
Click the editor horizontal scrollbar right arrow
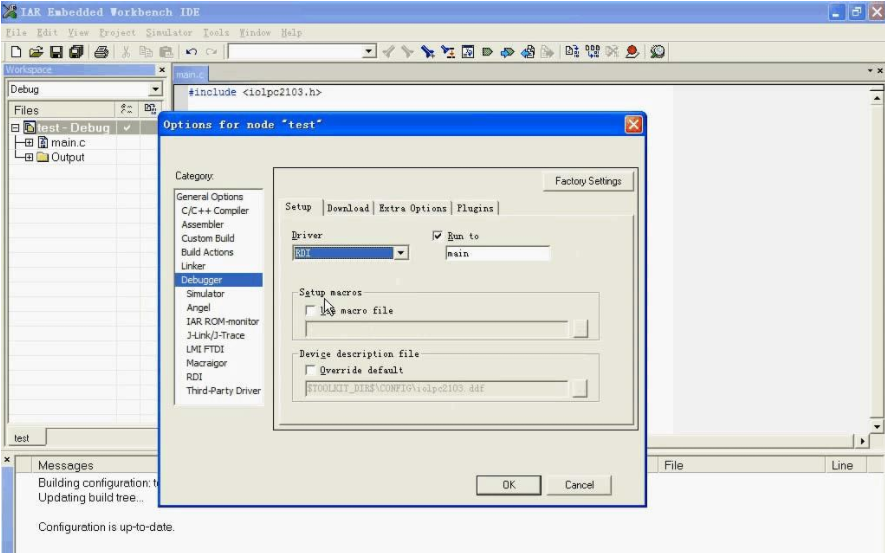coord(861,441)
